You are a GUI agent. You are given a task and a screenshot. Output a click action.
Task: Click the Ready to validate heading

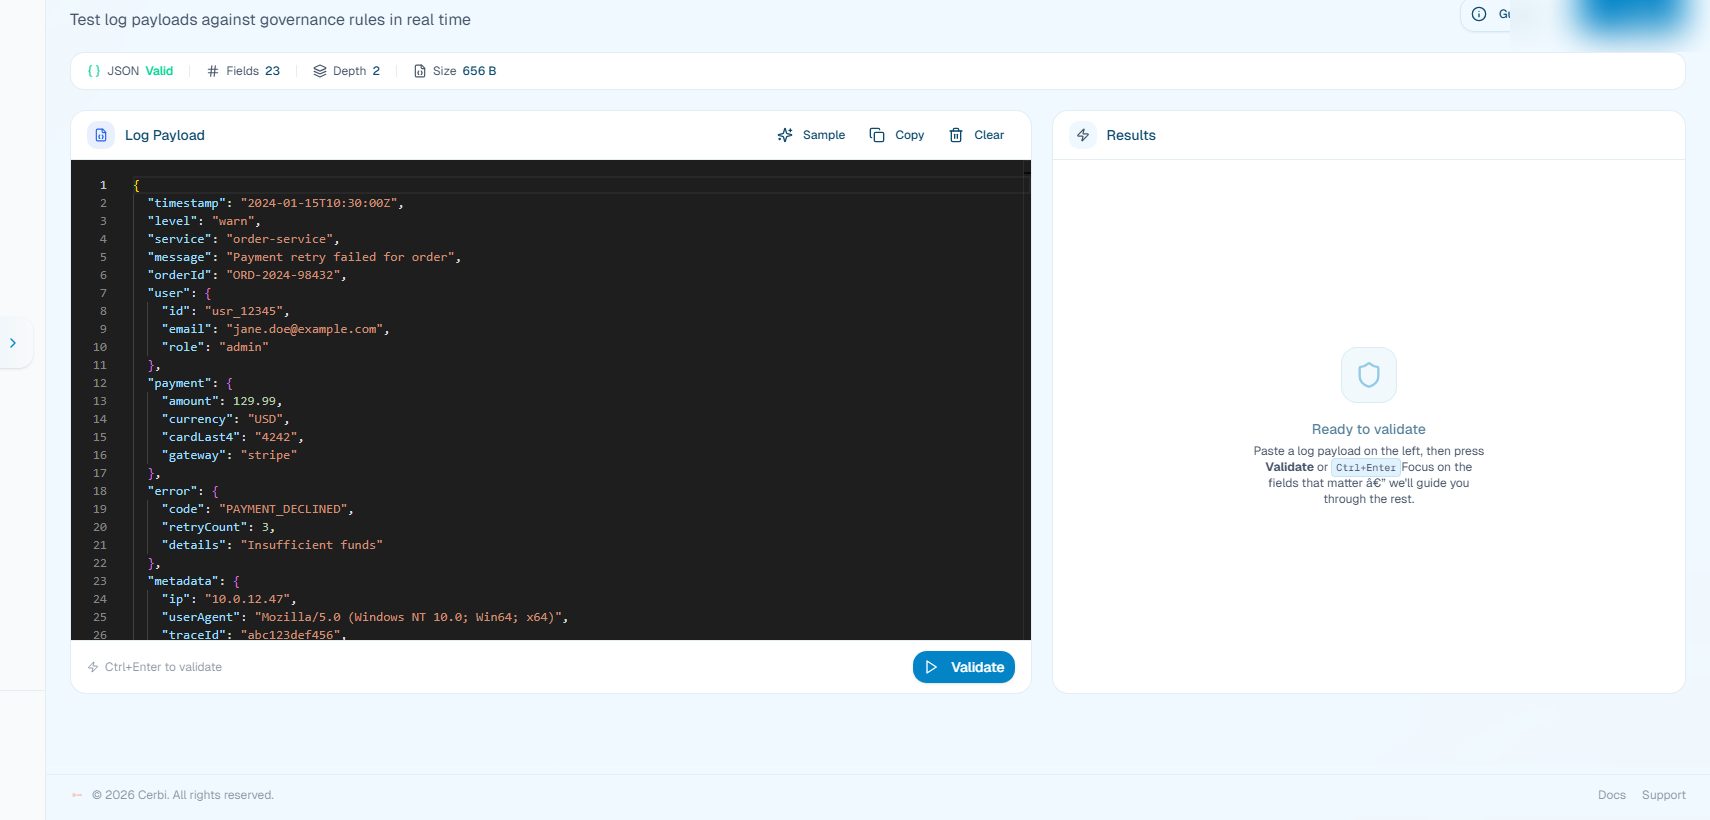(x=1369, y=429)
